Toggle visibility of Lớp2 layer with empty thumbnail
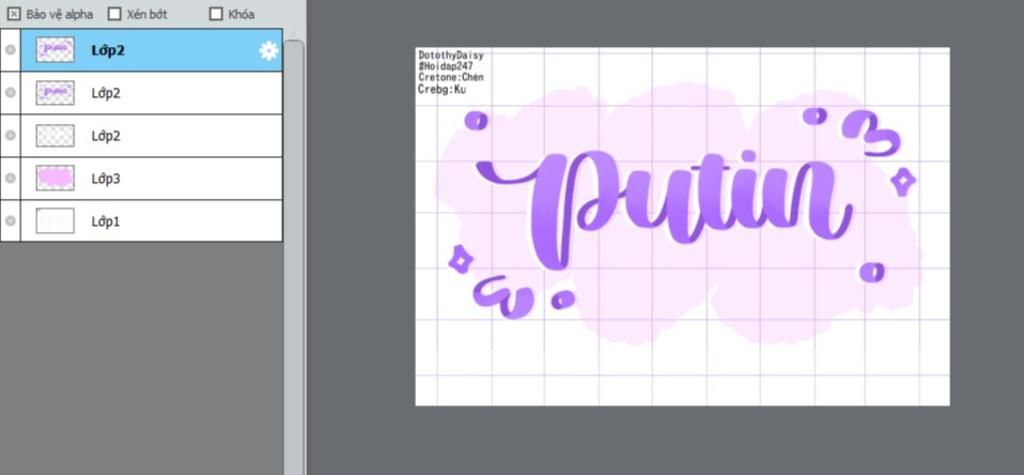Image resolution: width=1024 pixels, height=475 pixels. [x=10, y=135]
